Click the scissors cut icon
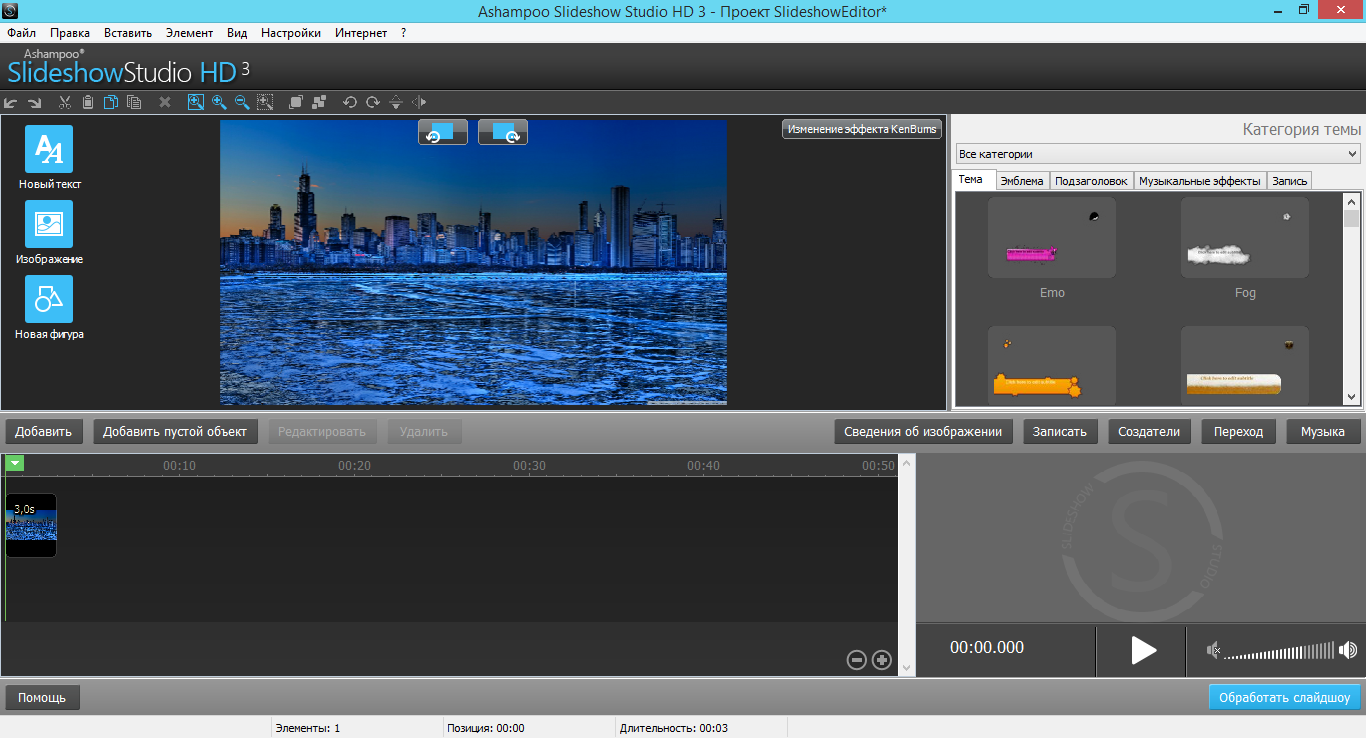Screen dimensions: 1366x738 click(x=65, y=102)
